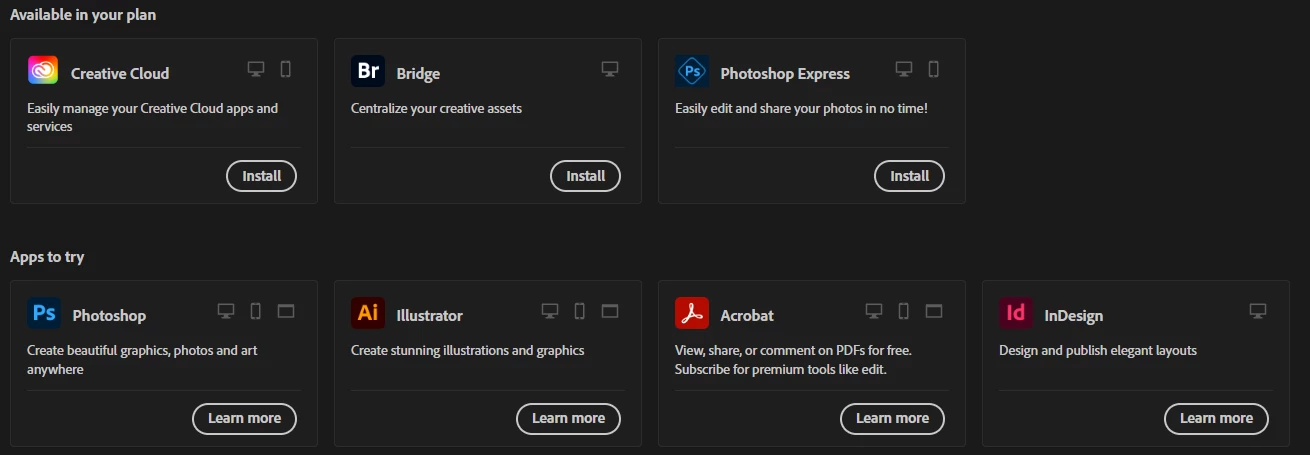Image resolution: width=1310 pixels, height=455 pixels.
Task: Click mobile platform icon on Photoshop card
Action: pyautogui.click(x=256, y=311)
